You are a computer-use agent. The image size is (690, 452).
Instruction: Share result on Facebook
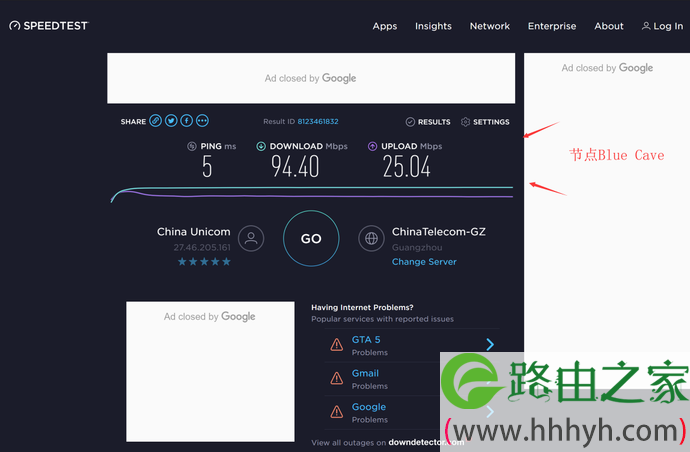tap(187, 121)
